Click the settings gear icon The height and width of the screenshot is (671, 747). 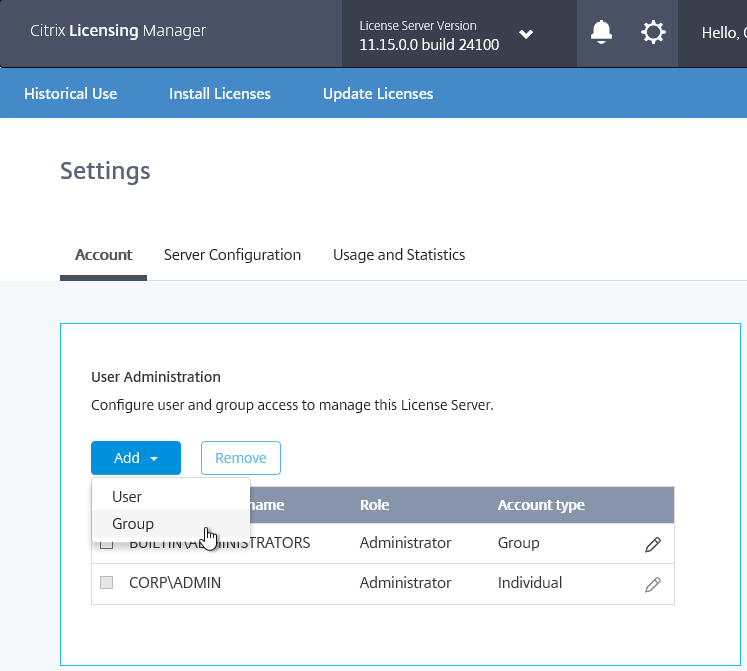[x=653, y=33]
